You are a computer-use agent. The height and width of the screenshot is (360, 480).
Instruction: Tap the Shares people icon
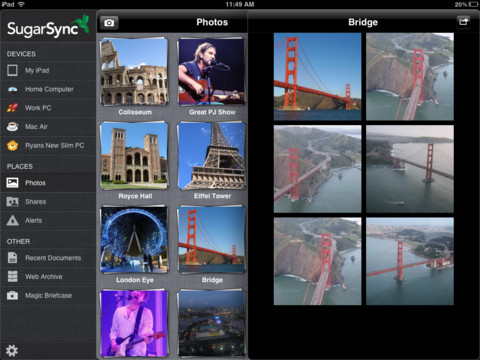click(12, 201)
